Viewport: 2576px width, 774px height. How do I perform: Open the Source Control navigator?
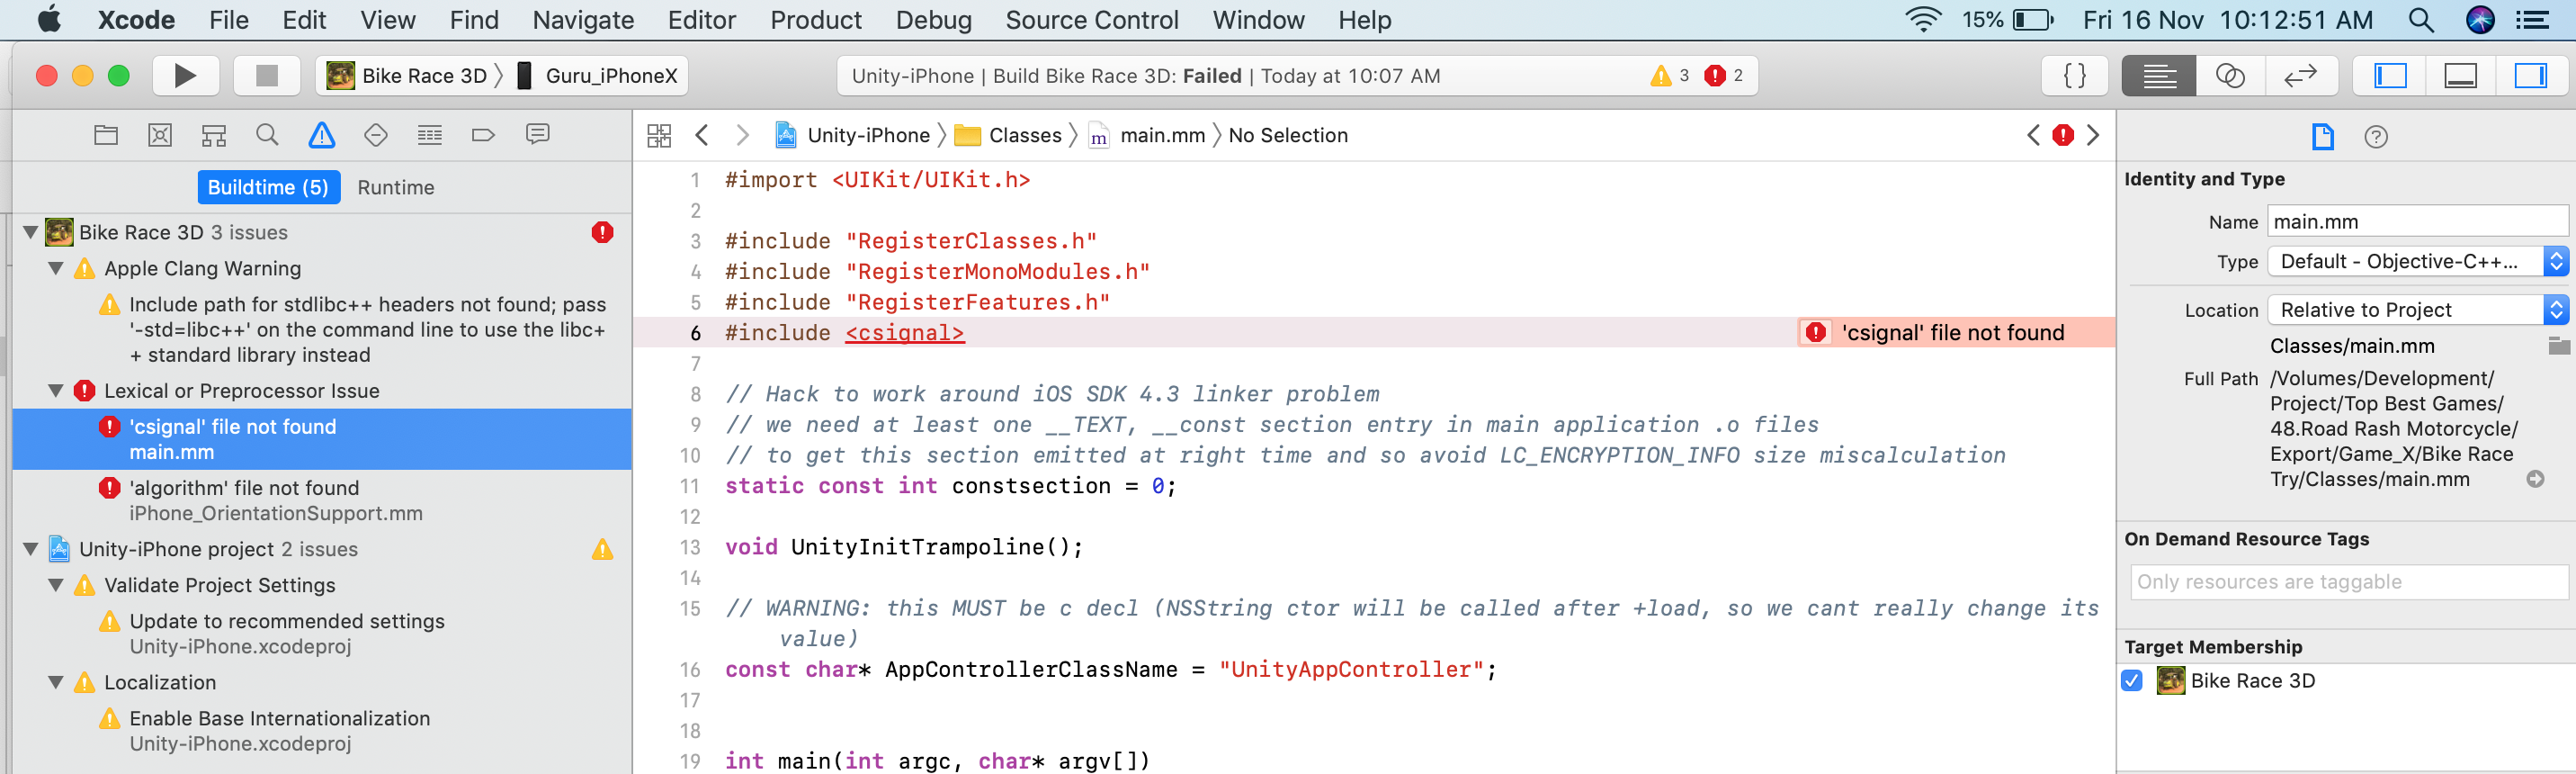pyautogui.click(x=160, y=135)
